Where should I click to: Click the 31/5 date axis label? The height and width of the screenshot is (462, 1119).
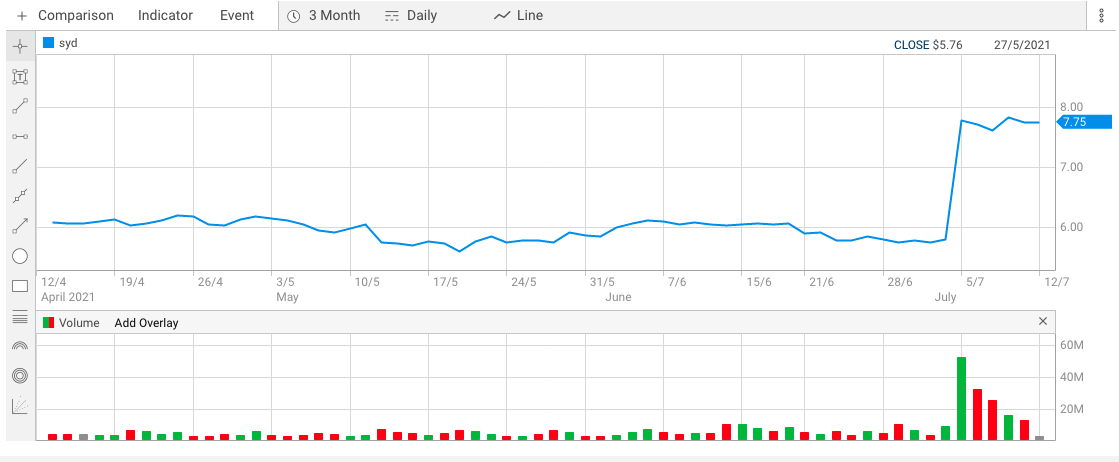point(602,282)
